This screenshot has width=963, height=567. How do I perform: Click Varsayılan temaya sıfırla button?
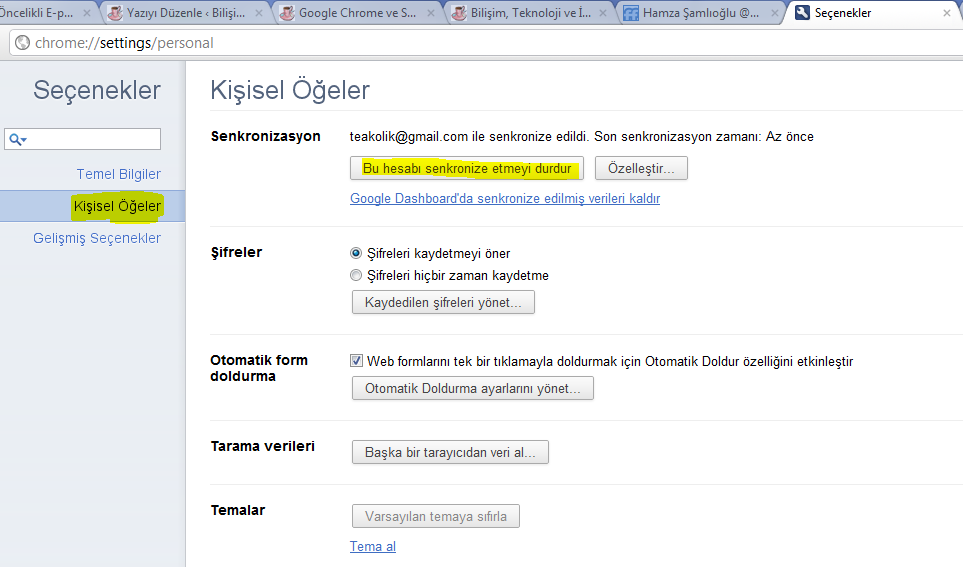point(435,516)
